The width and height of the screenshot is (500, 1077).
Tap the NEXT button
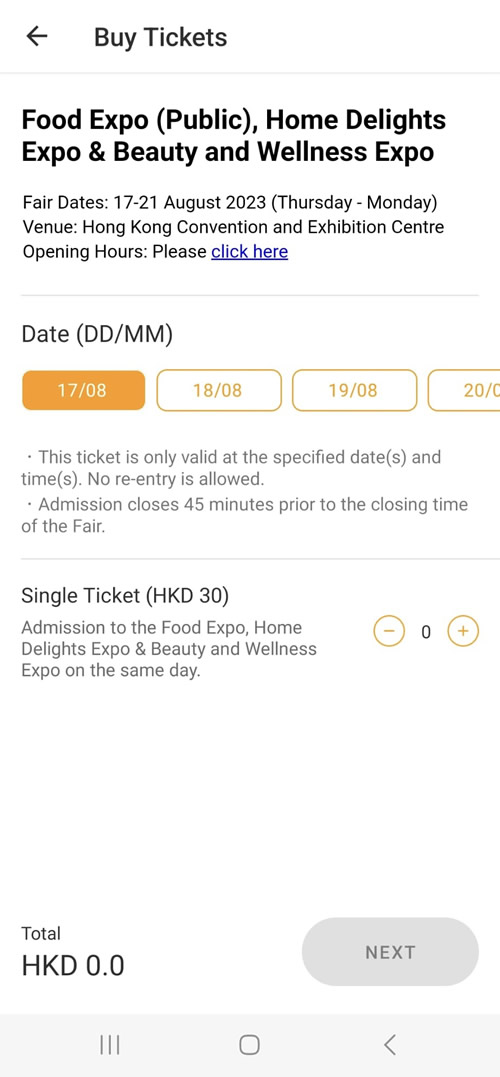point(390,952)
